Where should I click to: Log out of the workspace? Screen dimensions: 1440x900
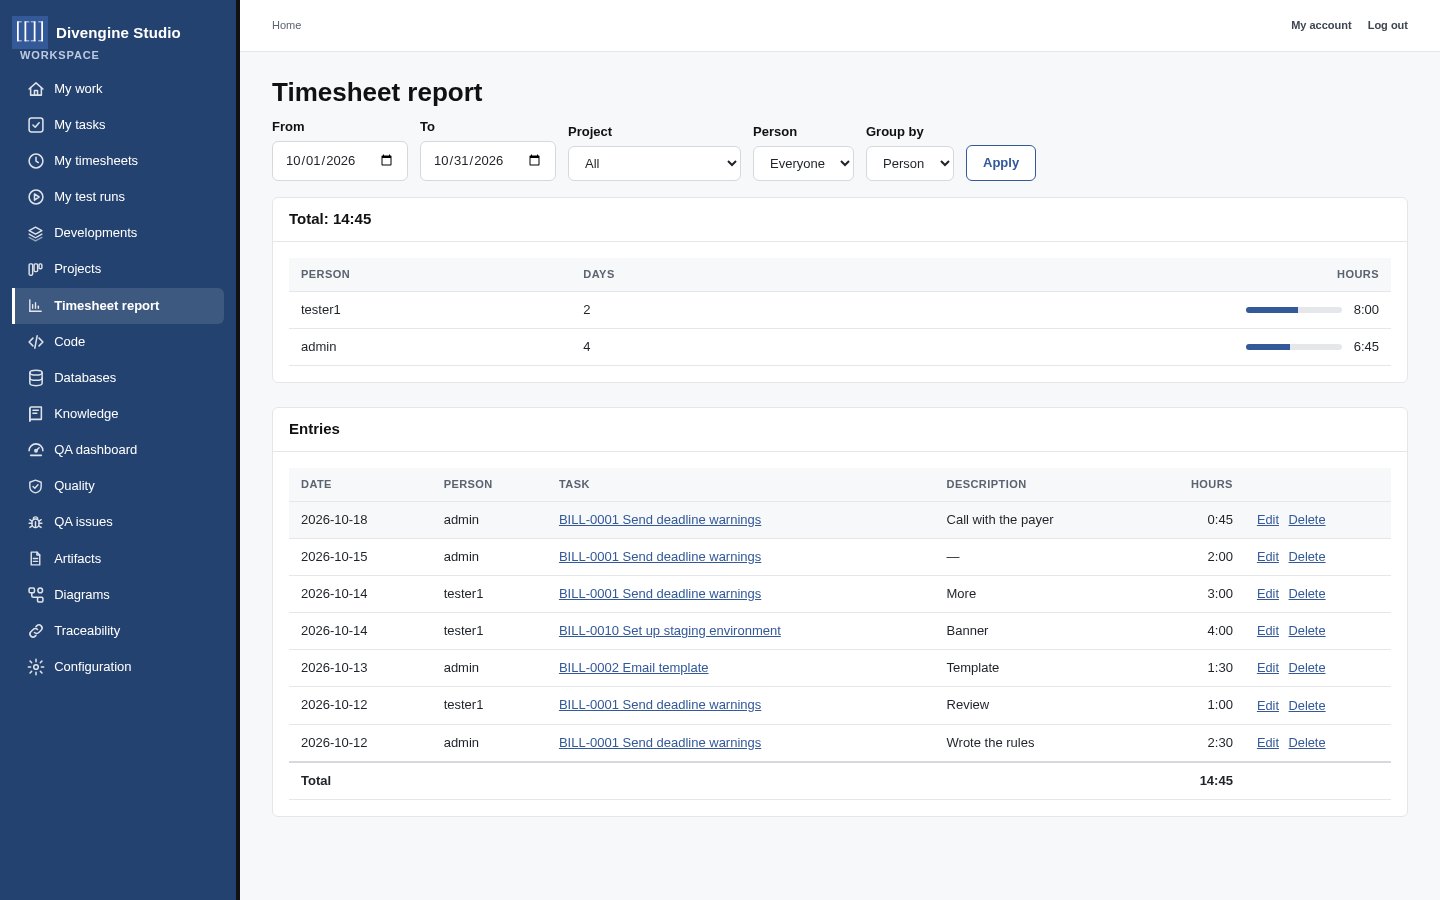coord(1388,25)
